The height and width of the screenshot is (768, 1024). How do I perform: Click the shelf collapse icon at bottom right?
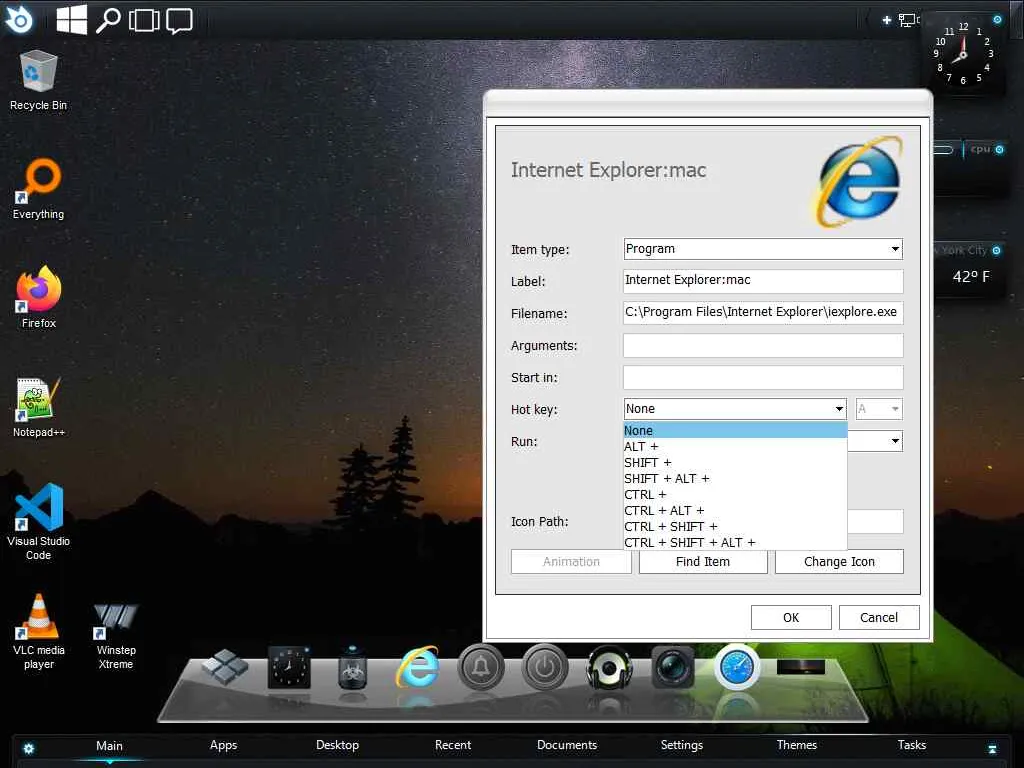tap(992, 748)
